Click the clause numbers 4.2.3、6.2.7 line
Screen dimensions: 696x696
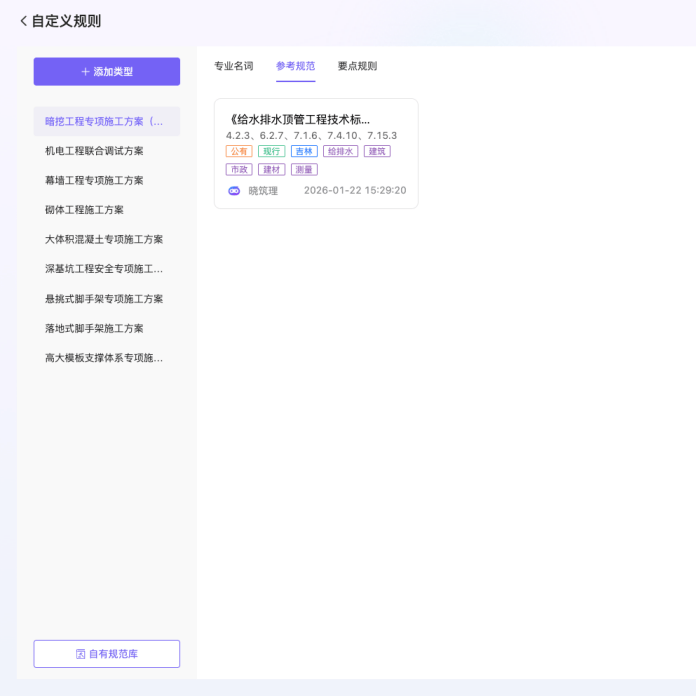(311, 135)
